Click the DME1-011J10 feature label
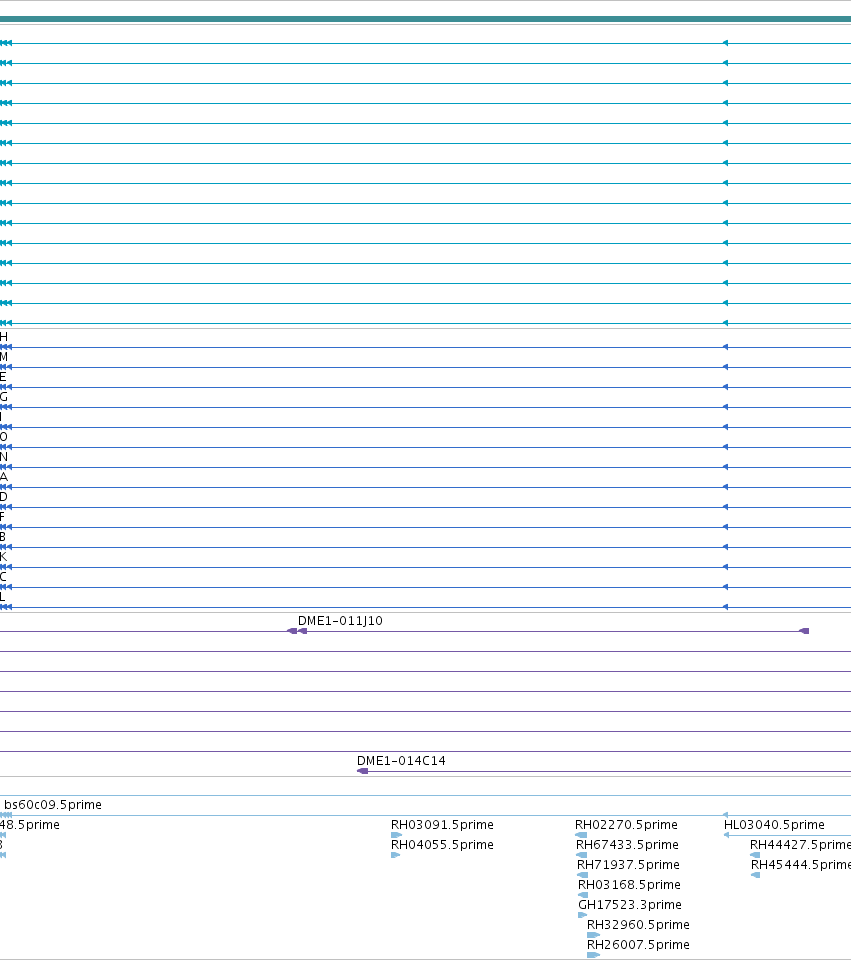 point(340,621)
